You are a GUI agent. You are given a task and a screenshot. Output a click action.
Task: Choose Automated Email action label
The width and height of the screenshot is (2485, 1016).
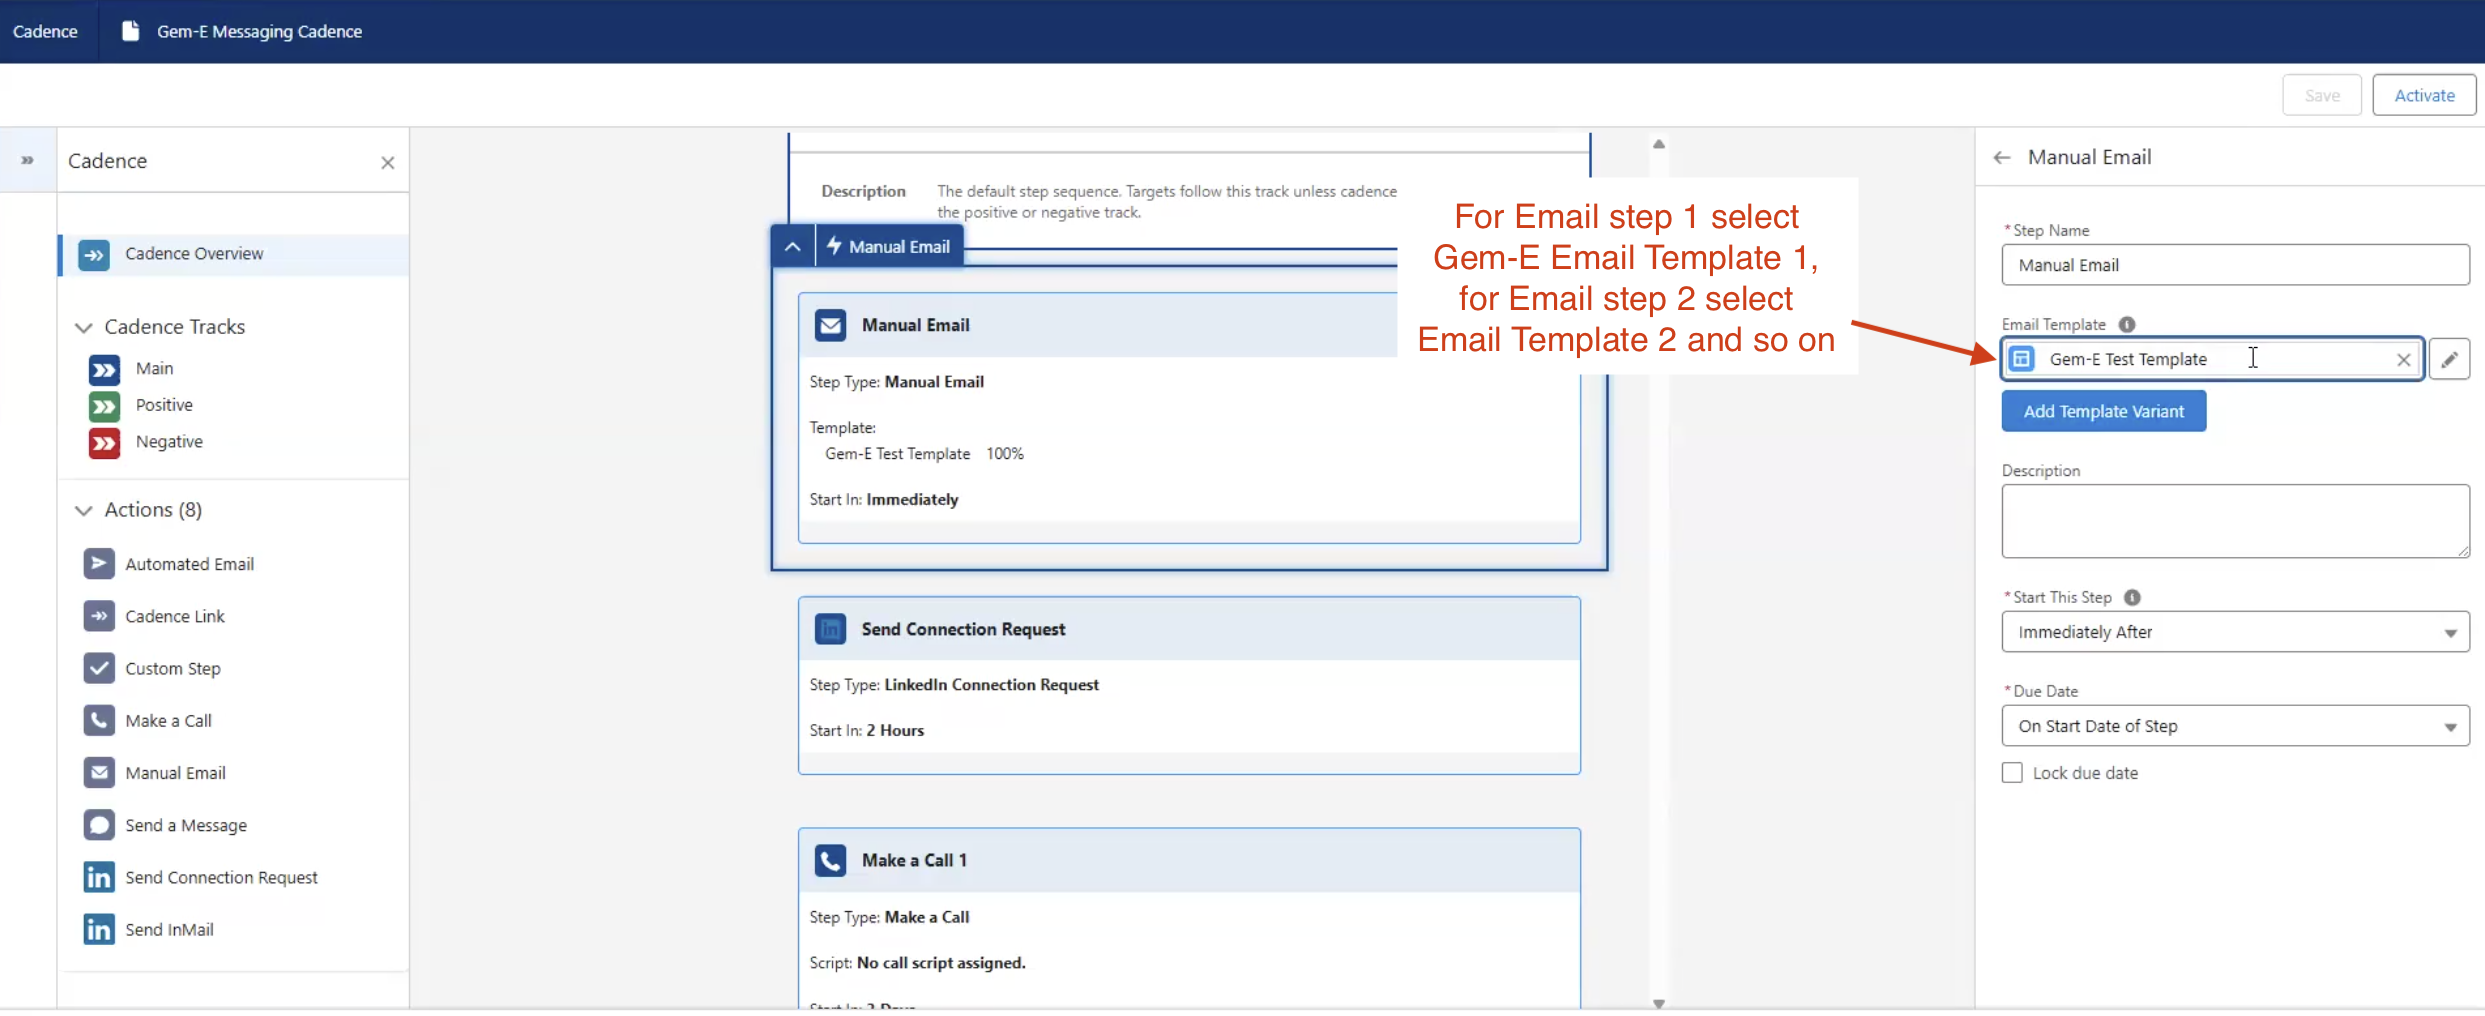pyautogui.click(x=190, y=564)
